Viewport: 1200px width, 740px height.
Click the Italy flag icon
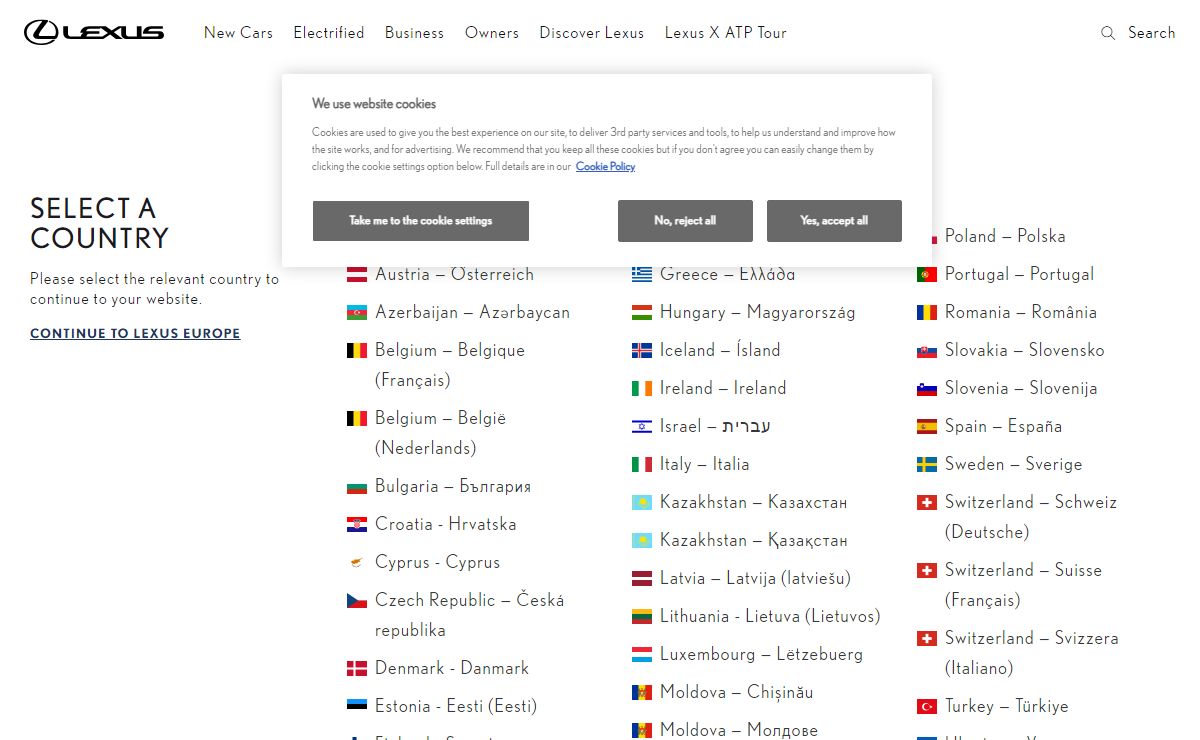tap(642, 464)
